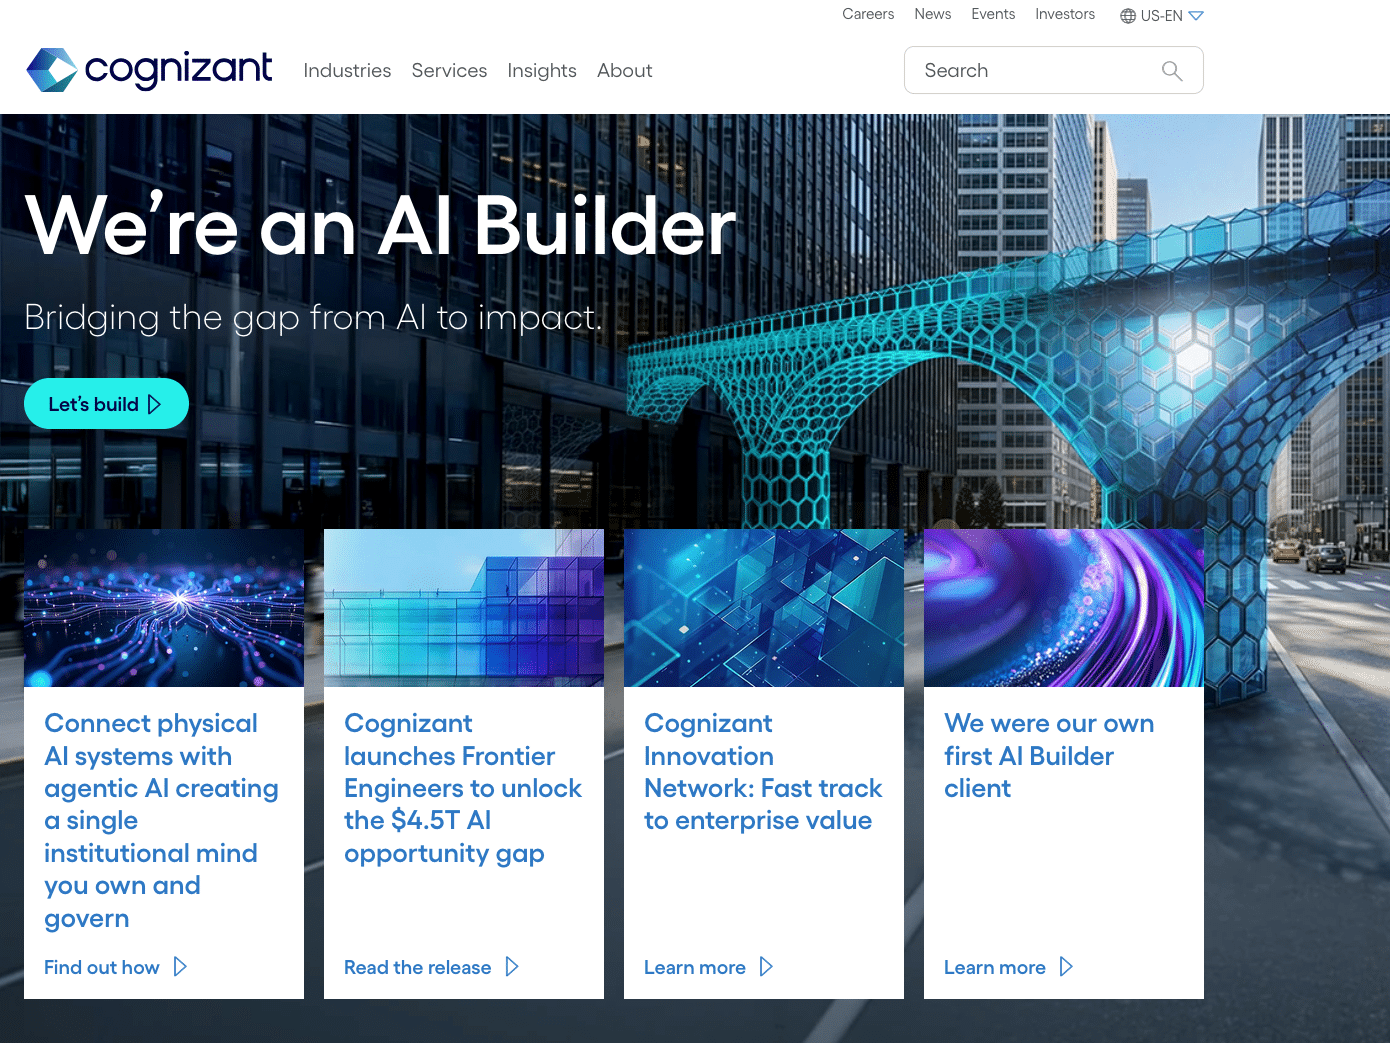Open the News link
Image resolution: width=1390 pixels, height=1043 pixels.
pyautogui.click(x=933, y=14)
